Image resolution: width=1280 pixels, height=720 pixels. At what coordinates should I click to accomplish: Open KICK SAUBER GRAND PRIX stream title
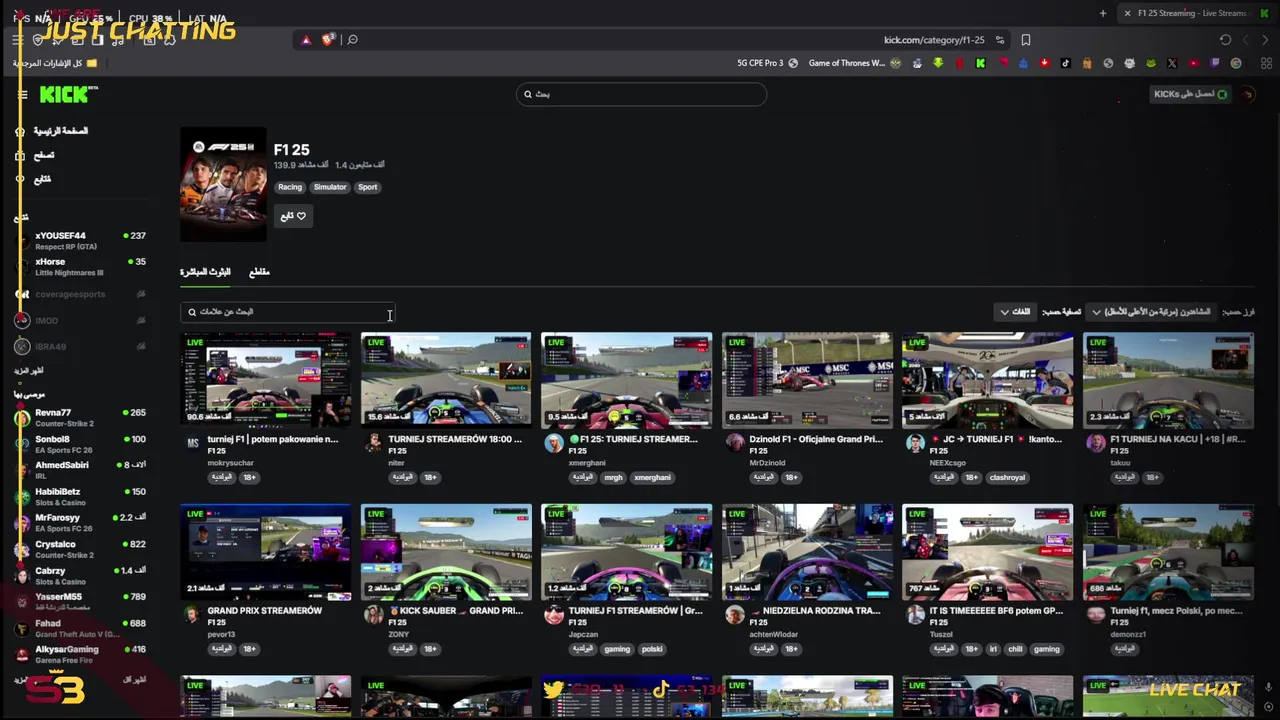455,611
